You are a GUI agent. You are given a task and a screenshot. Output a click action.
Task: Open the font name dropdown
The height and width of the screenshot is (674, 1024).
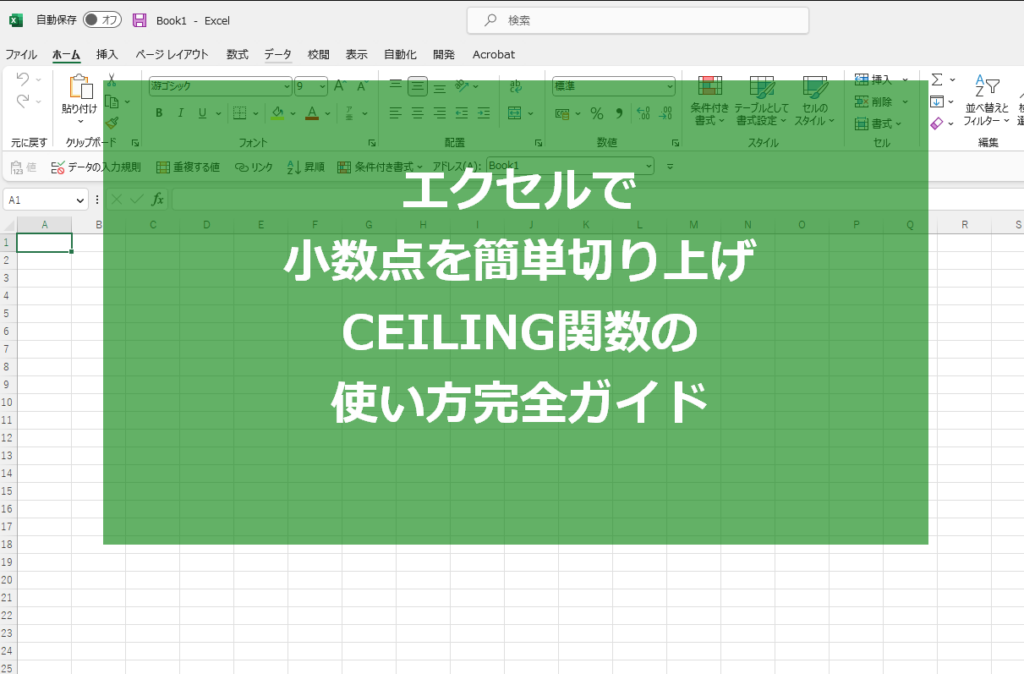(287, 86)
